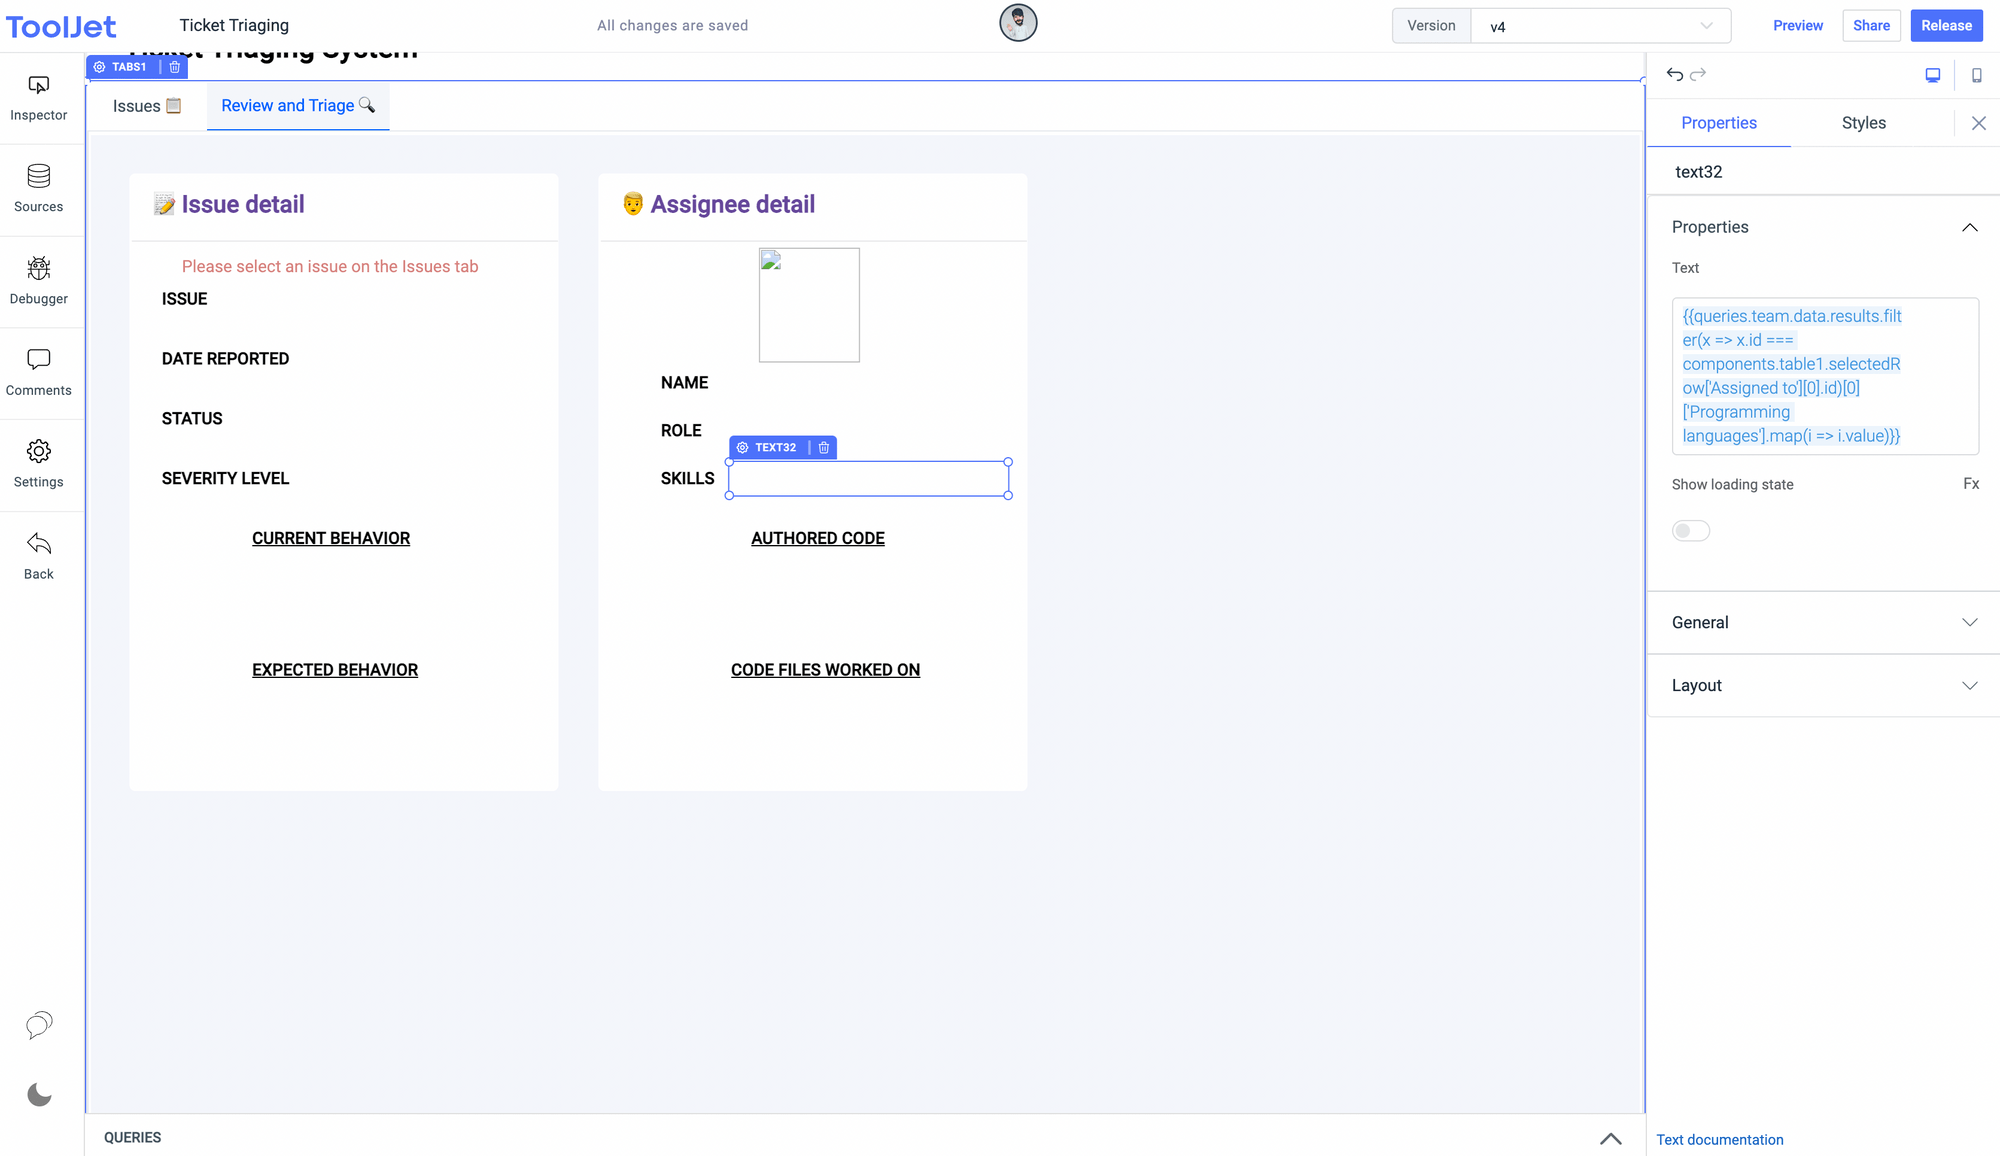Switch to mobile layout view icon
This screenshot has height=1156, width=2000.
pos(1976,75)
